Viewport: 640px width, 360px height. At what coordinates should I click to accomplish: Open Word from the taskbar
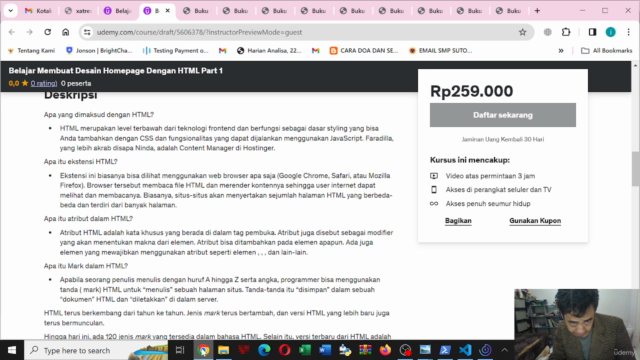tap(325, 350)
